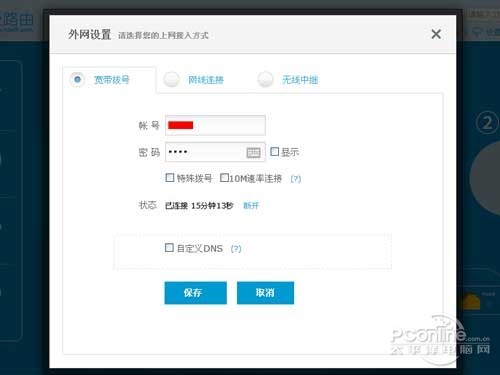Screen dimensions: 500x375
Task: Select the 网线连接 radio button
Action: [x=172, y=80]
